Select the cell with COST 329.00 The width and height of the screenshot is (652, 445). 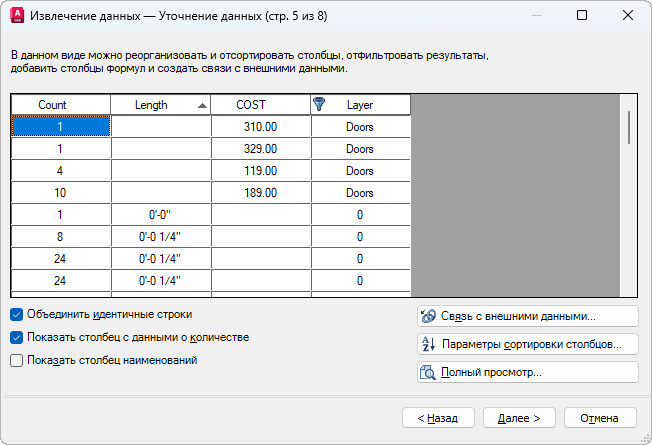[261, 149]
